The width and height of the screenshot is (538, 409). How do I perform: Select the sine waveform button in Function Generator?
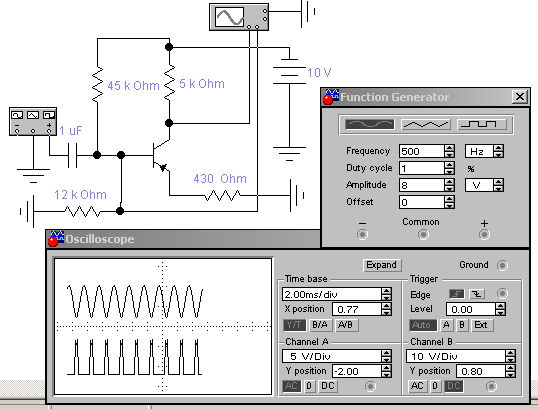click(x=370, y=125)
